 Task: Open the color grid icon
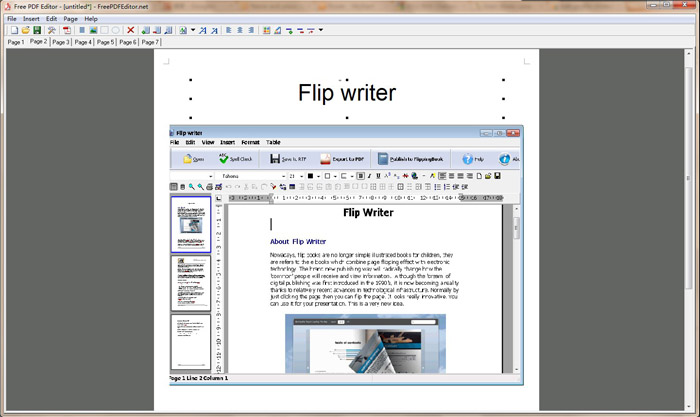click(267, 30)
